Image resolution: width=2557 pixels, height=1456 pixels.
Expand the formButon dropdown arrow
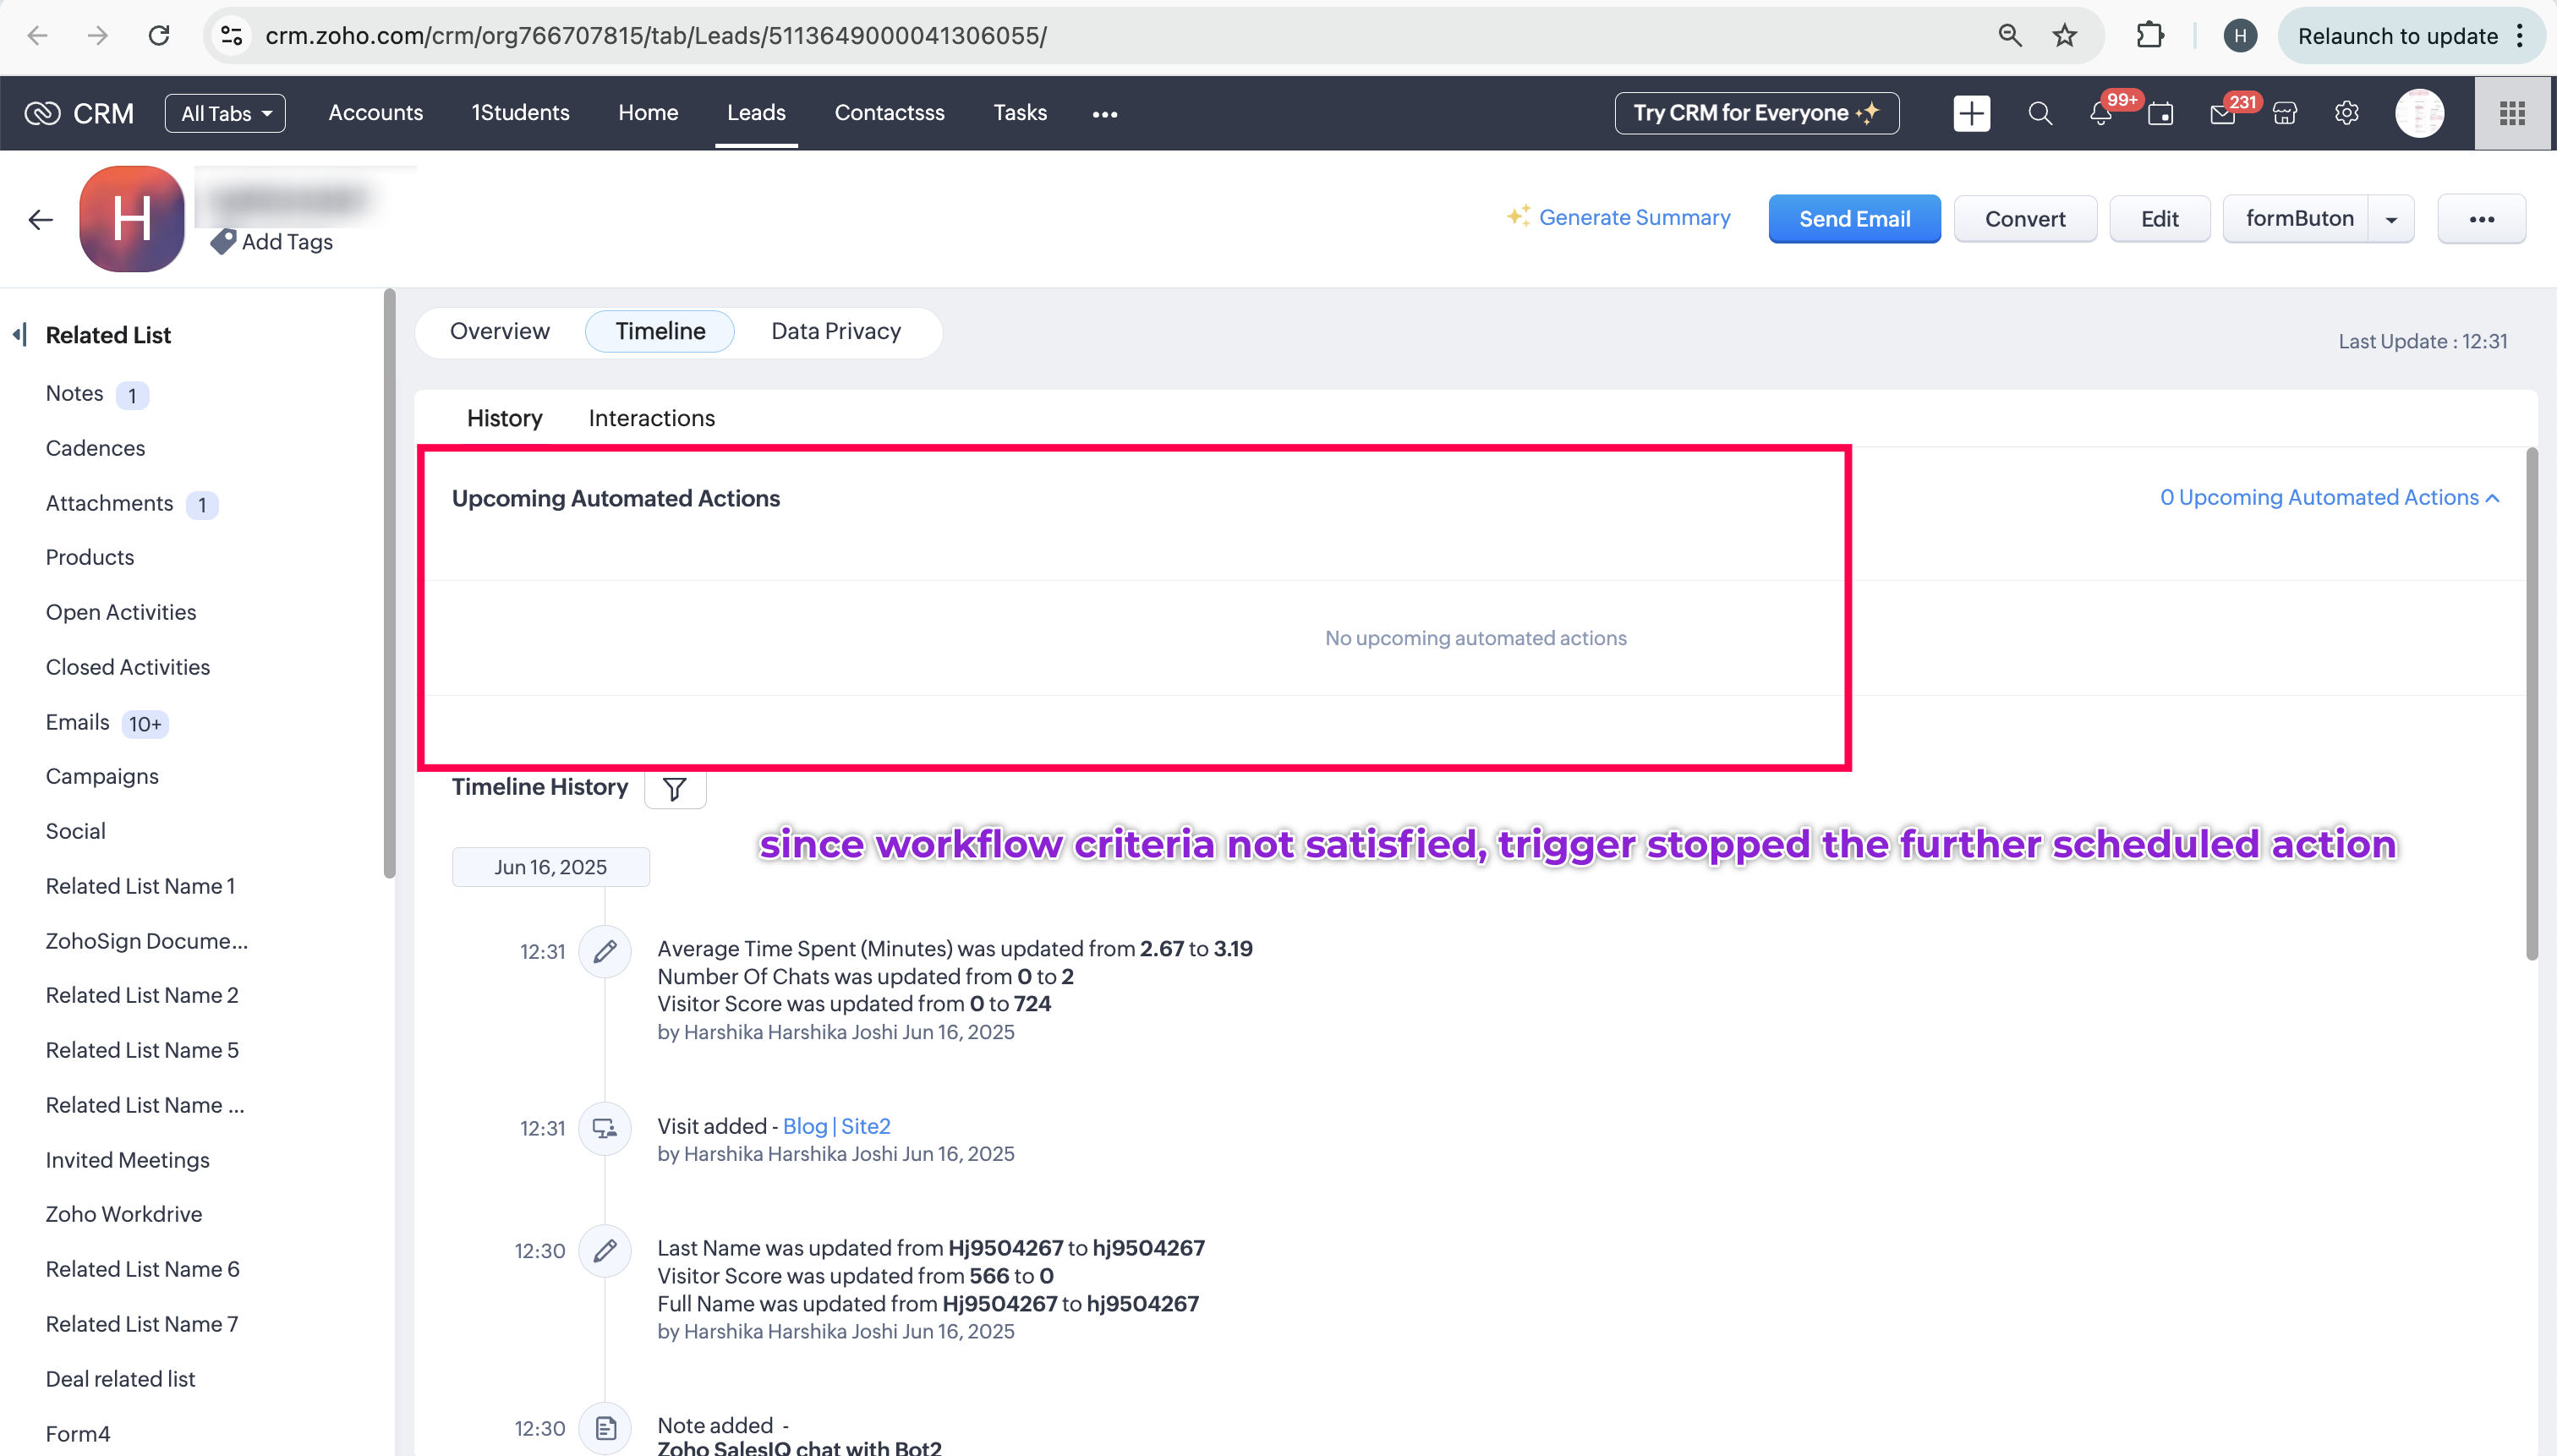pos(2391,219)
